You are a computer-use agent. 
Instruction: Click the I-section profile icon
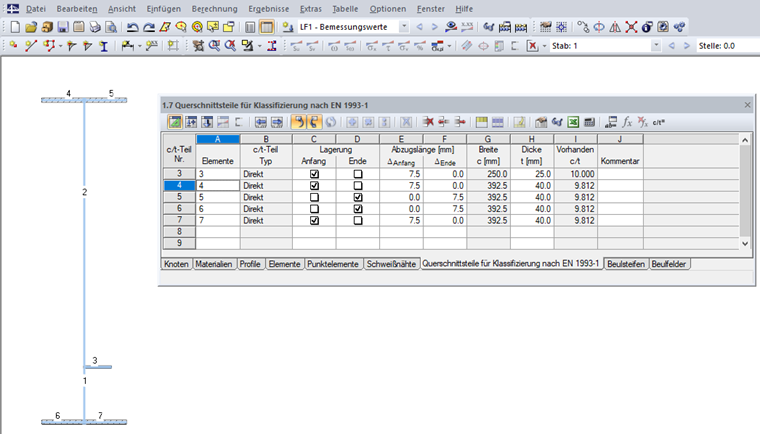click(104, 46)
